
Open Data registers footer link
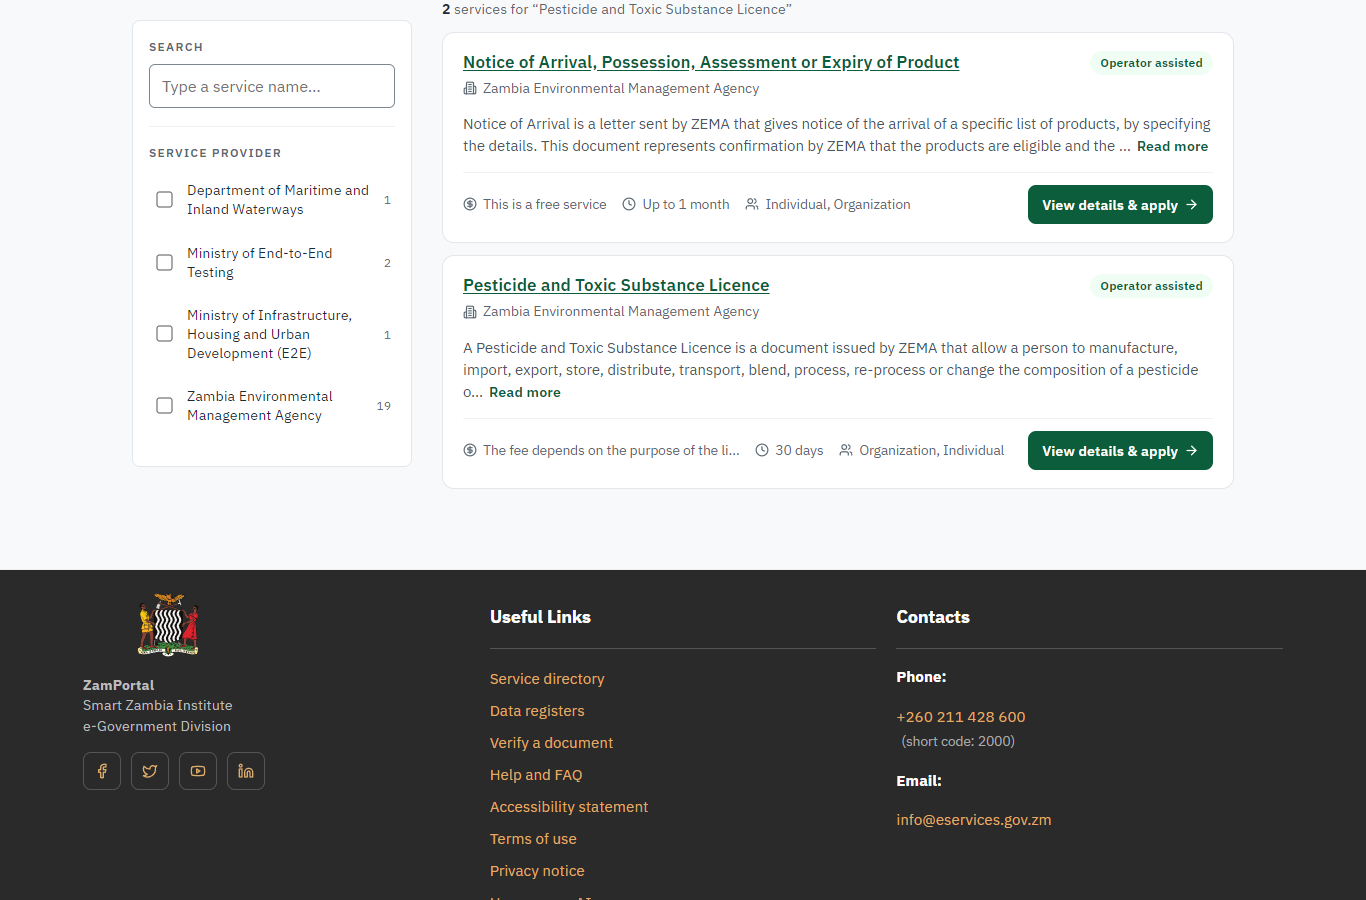[537, 711]
